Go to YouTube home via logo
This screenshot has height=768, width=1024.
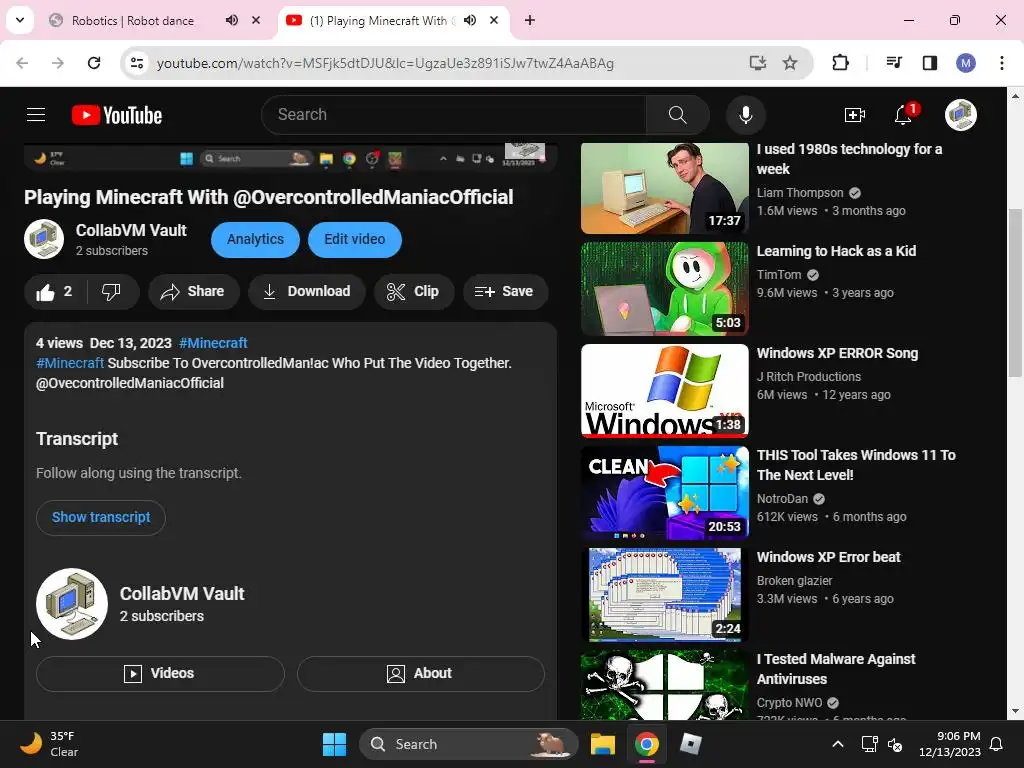[117, 115]
